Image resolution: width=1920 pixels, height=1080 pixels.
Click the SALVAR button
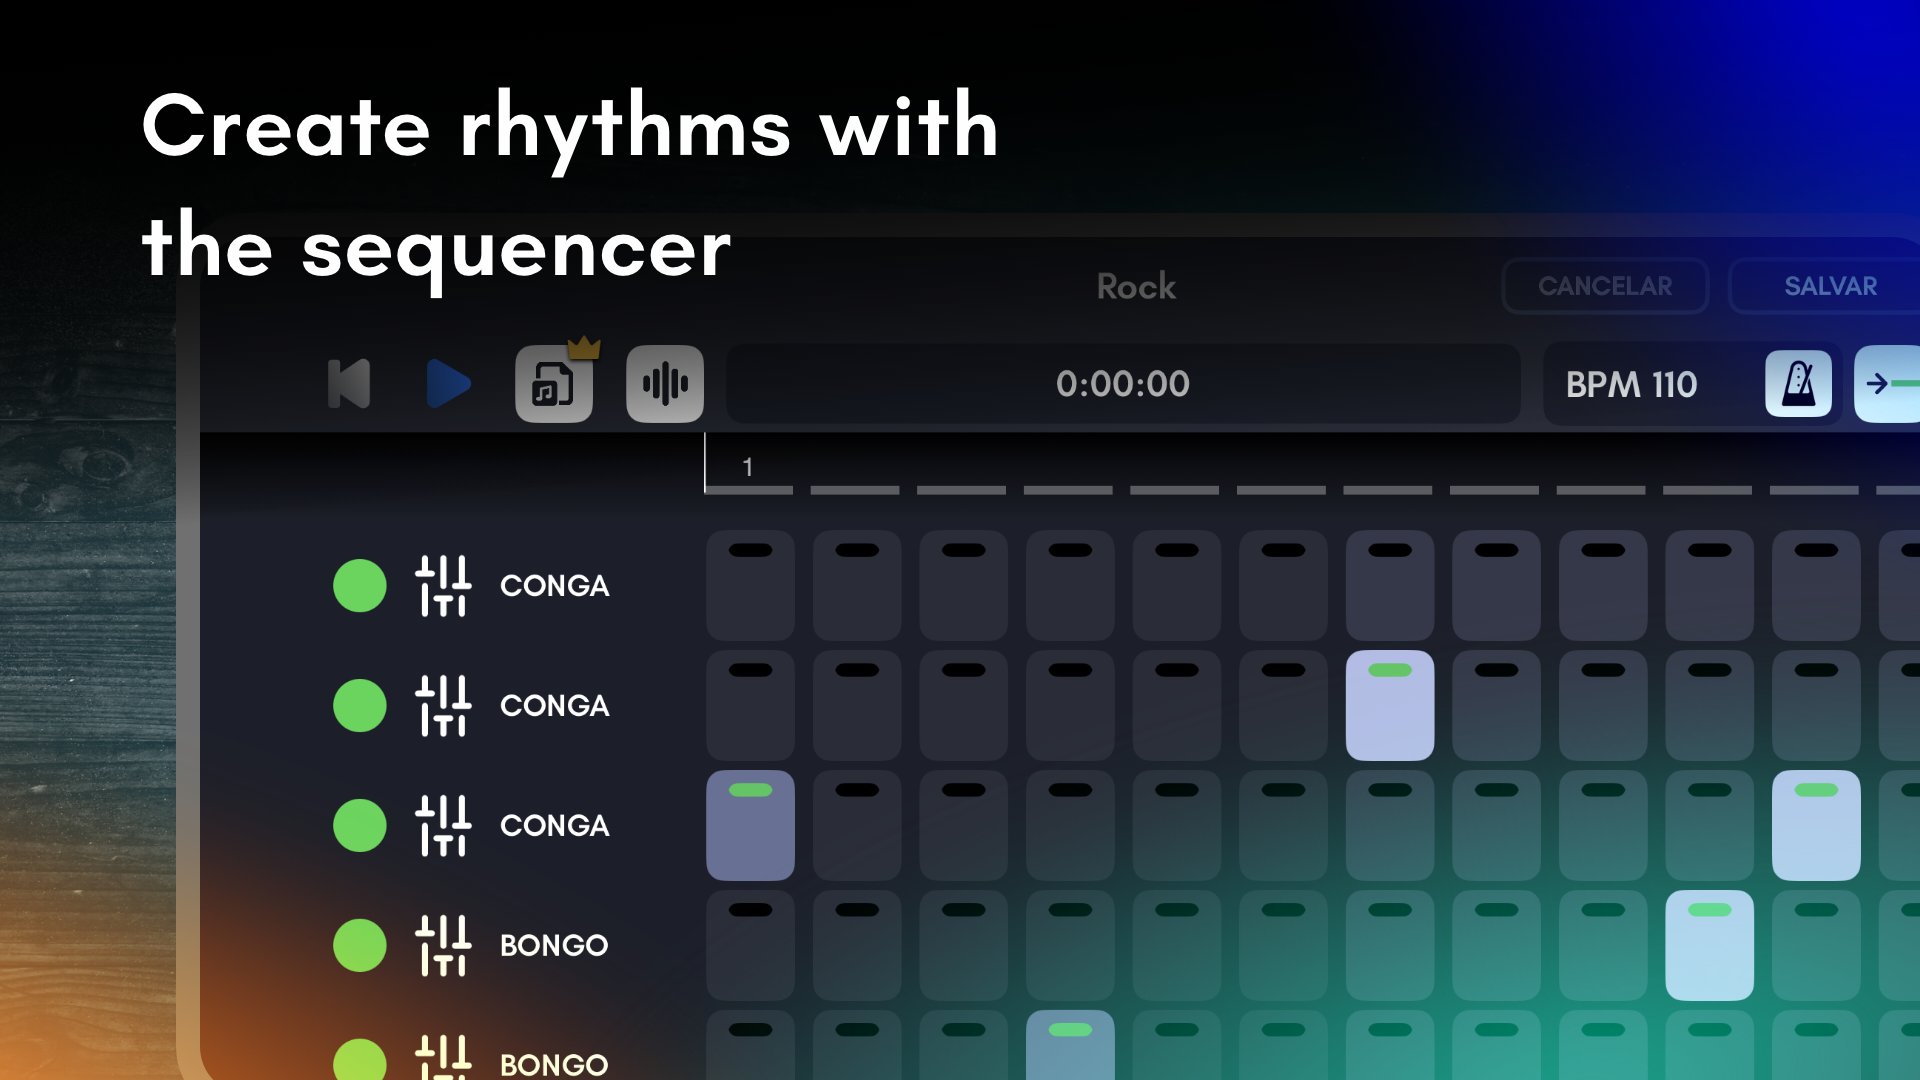[1829, 287]
